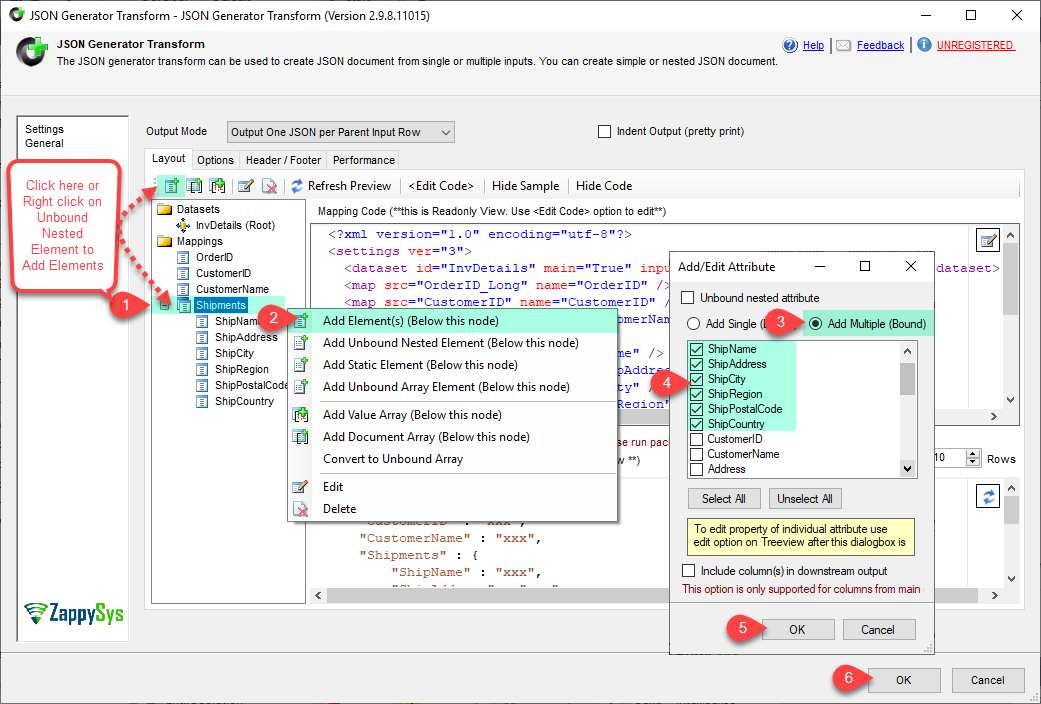Screen dimensions: 1041x704
Task: Check the Unbound nested attribute box
Action: click(688, 298)
